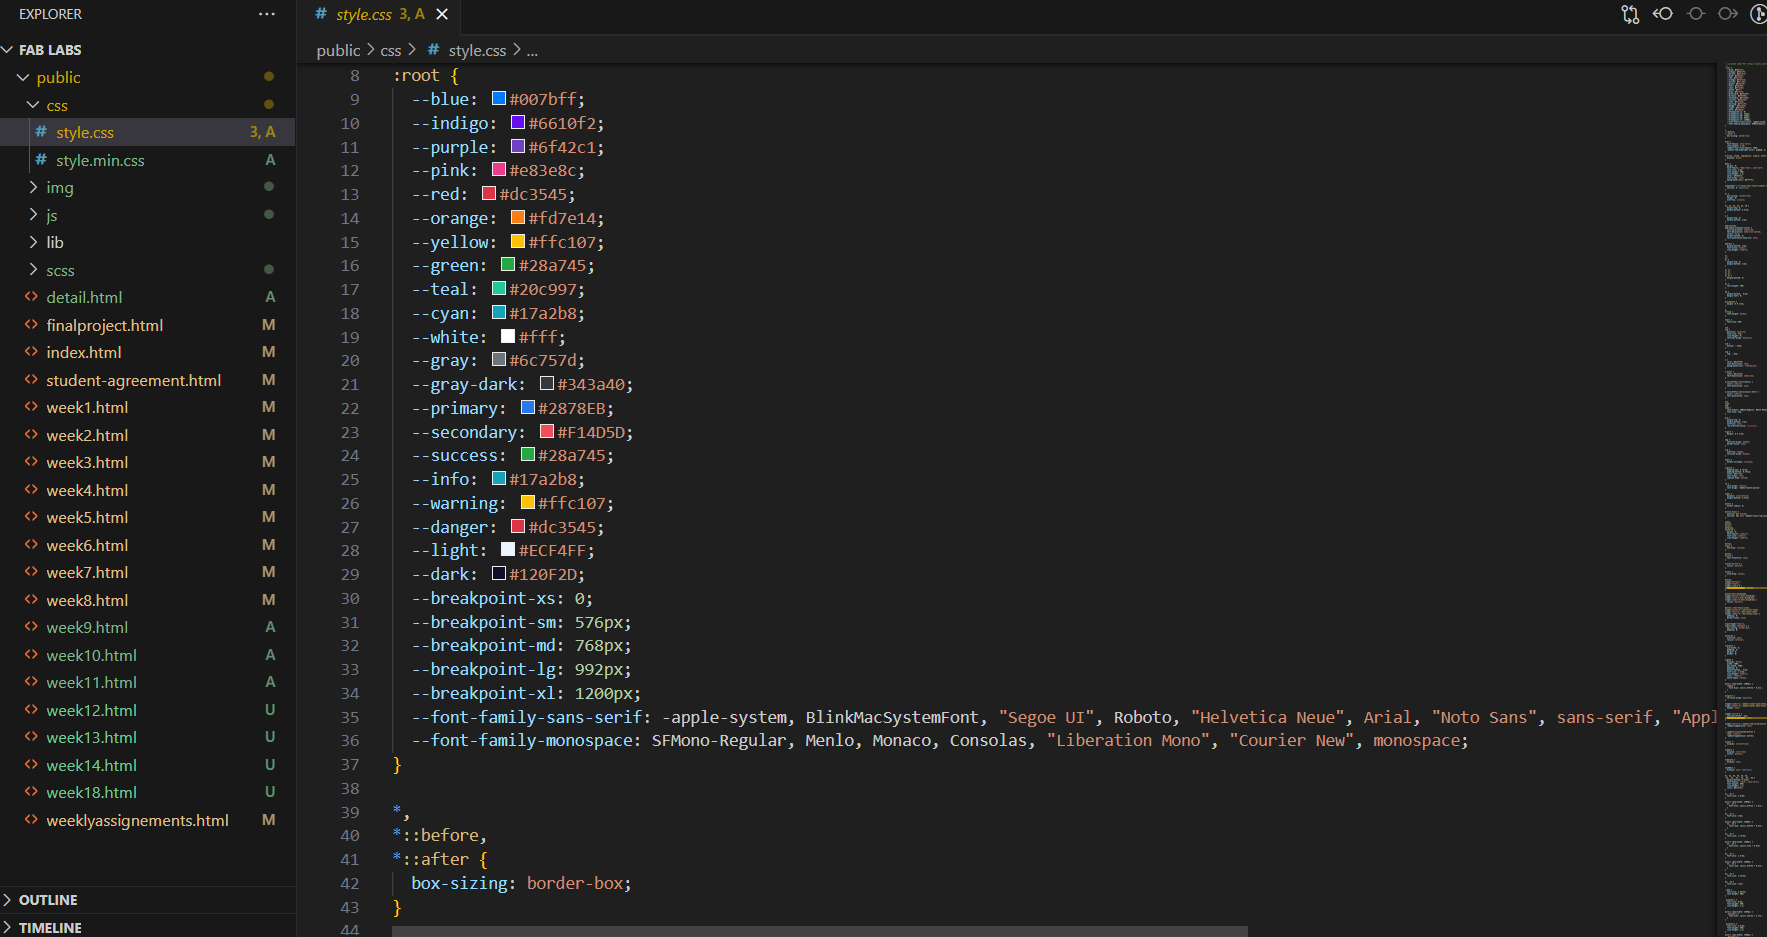Click the --blue #007bff color swatch
This screenshot has height=937, width=1767.
pos(498,98)
